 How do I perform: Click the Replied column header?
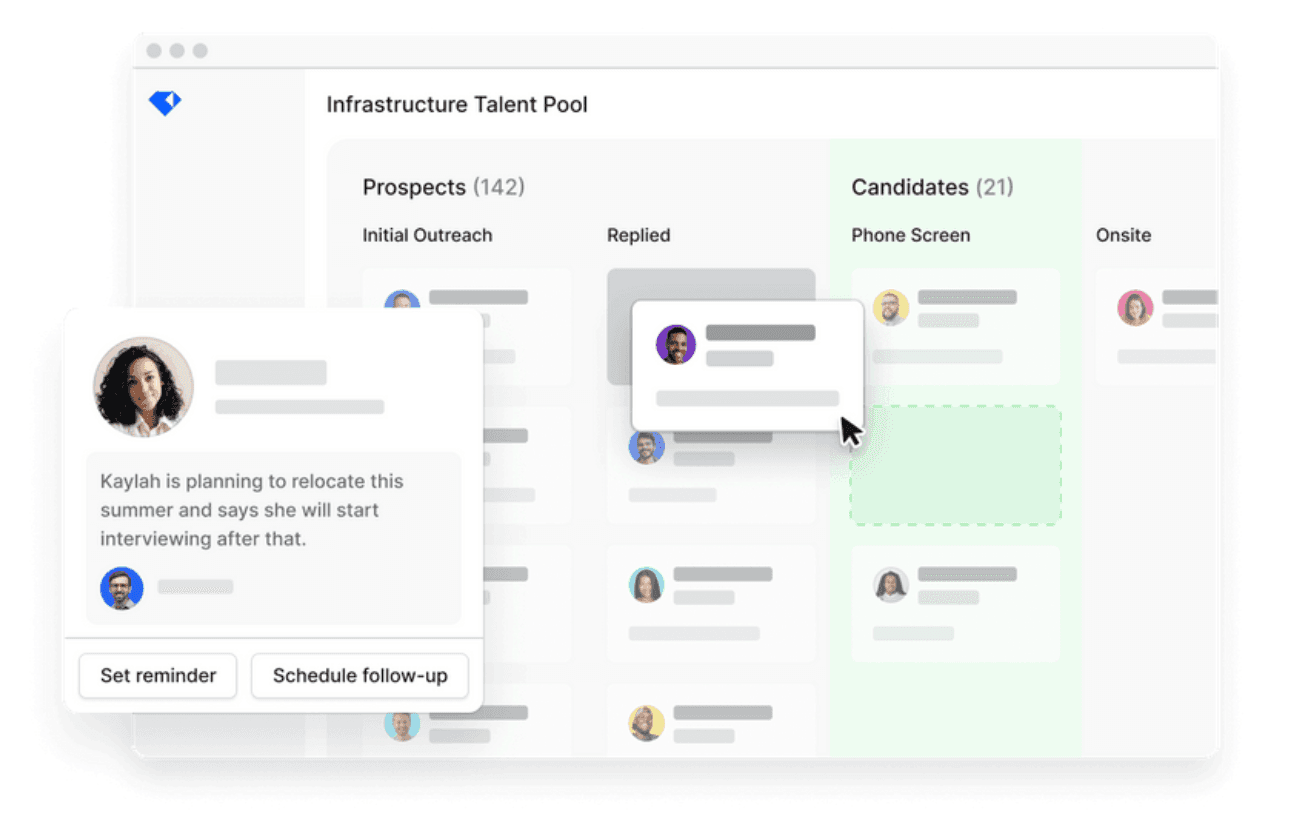point(638,235)
